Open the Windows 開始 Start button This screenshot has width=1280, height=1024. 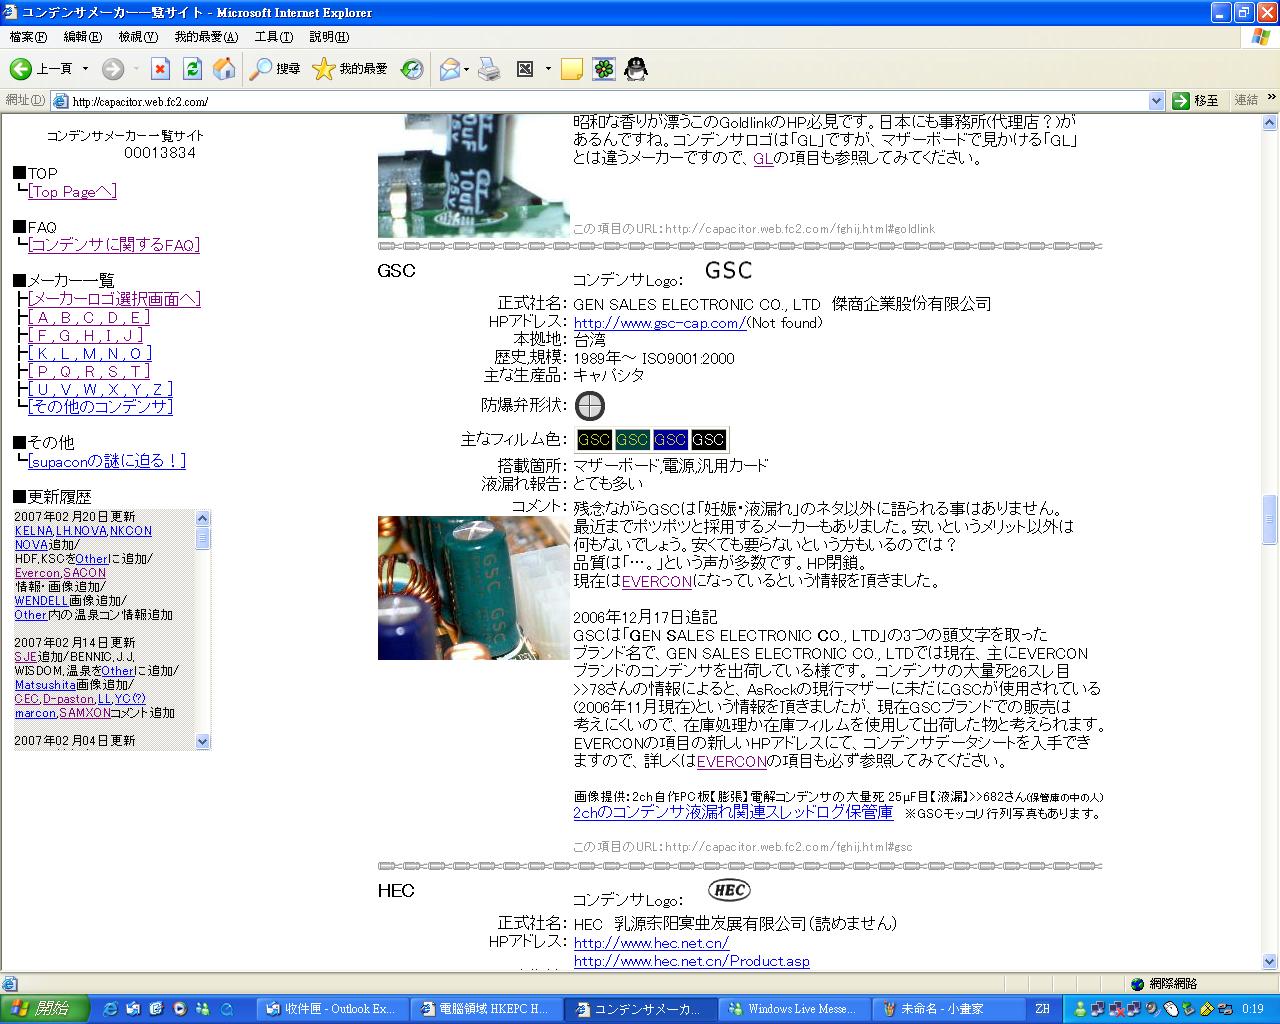(44, 1009)
